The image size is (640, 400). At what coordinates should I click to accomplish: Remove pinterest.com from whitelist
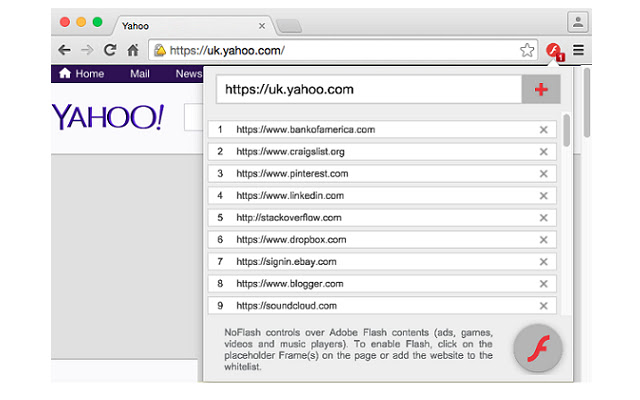tap(543, 174)
